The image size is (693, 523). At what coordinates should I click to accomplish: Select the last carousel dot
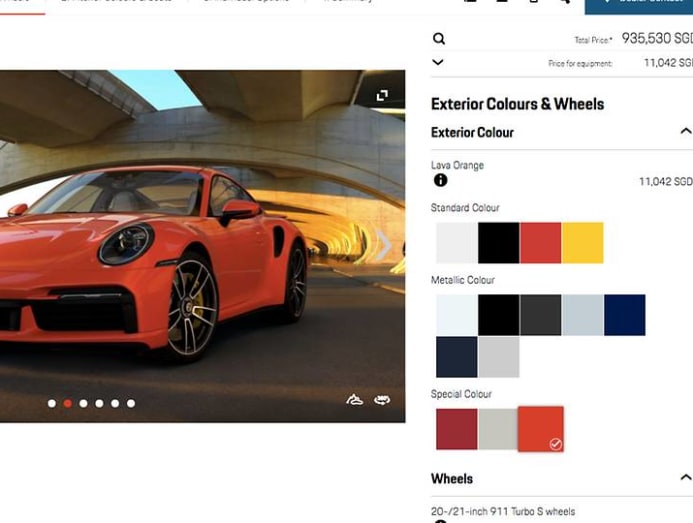click(131, 404)
